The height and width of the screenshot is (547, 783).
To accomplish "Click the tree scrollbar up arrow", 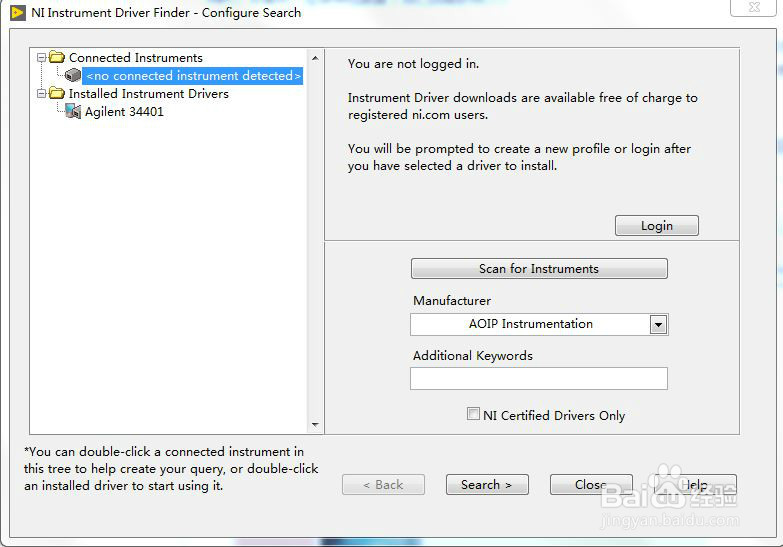I will coord(315,58).
